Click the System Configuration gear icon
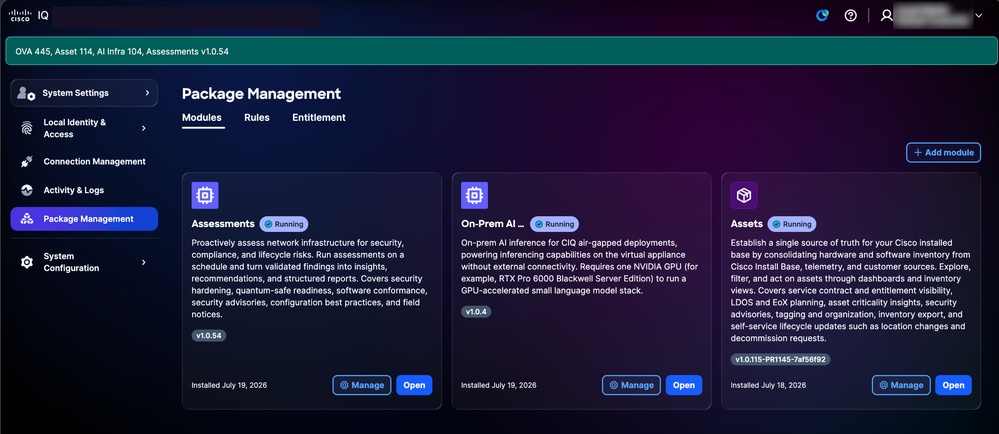 pyautogui.click(x=27, y=262)
